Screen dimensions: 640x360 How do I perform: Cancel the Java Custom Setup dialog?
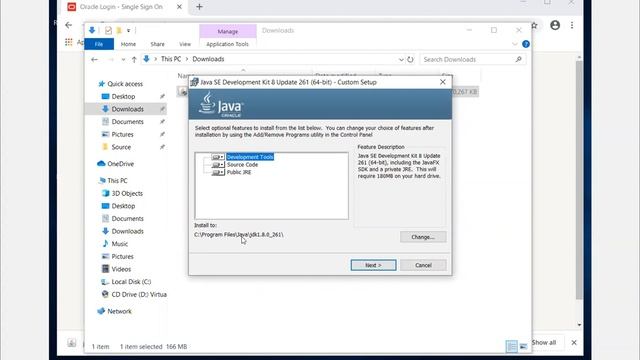pos(423,265)
